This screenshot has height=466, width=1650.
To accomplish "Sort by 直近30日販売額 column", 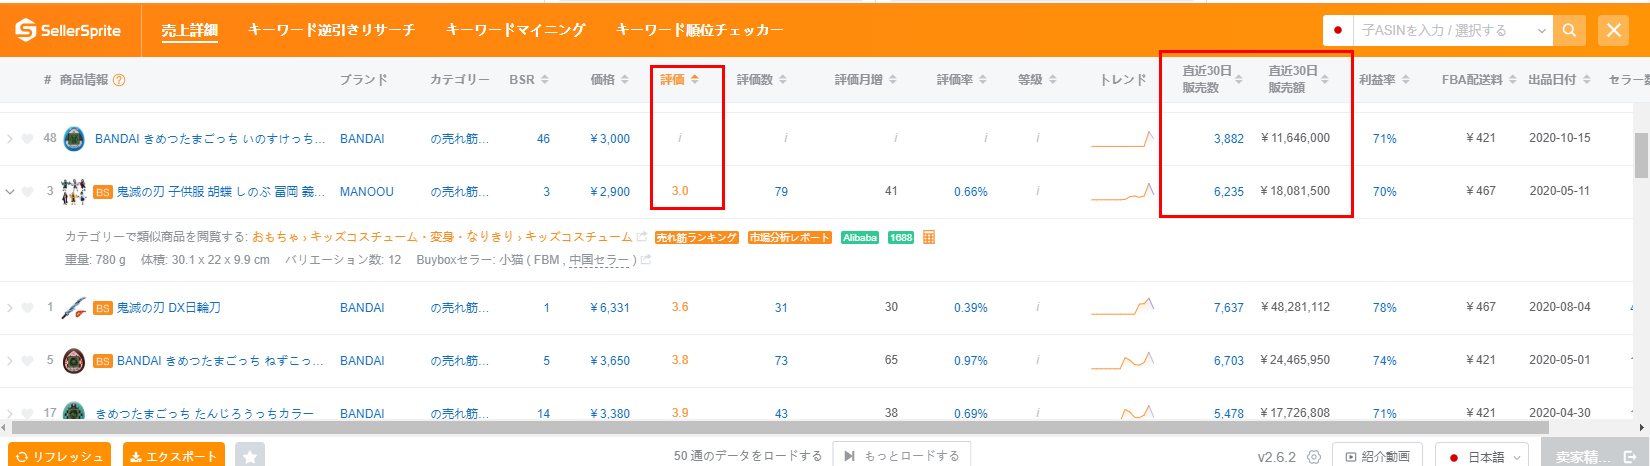I will click(x=1298, y=79).
